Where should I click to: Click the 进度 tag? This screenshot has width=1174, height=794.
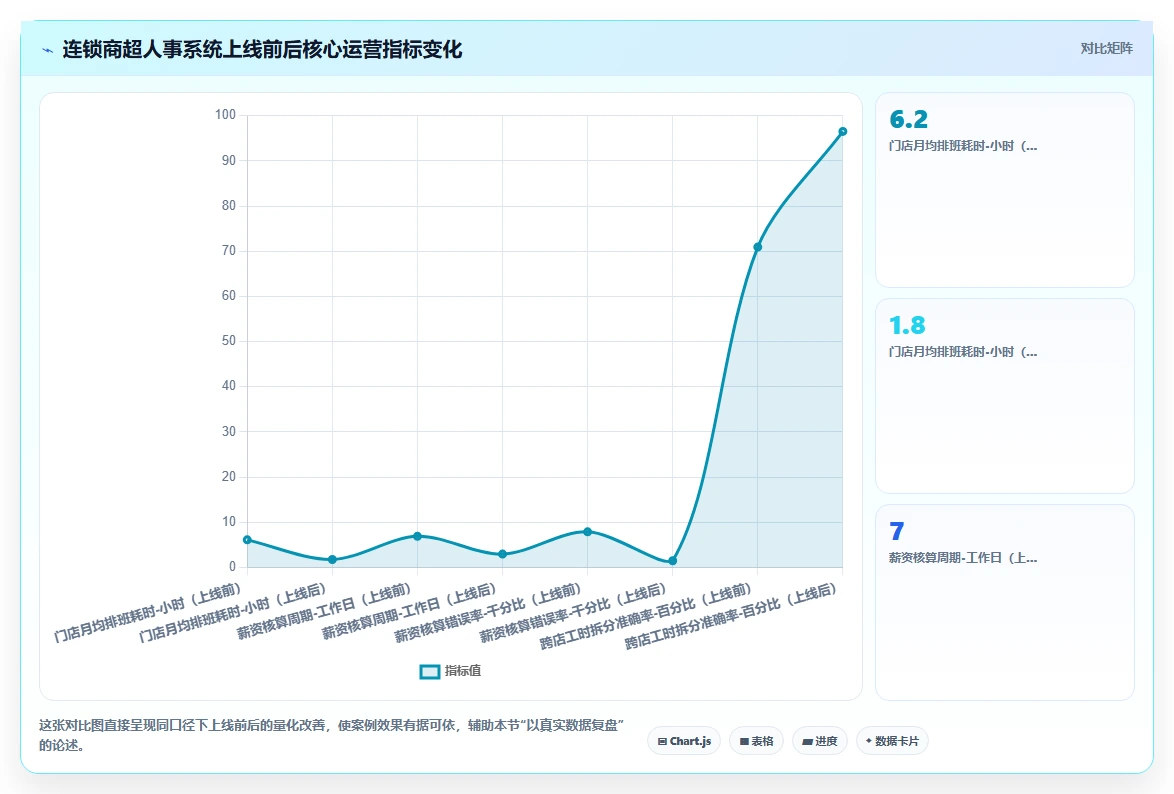point(820,741)
